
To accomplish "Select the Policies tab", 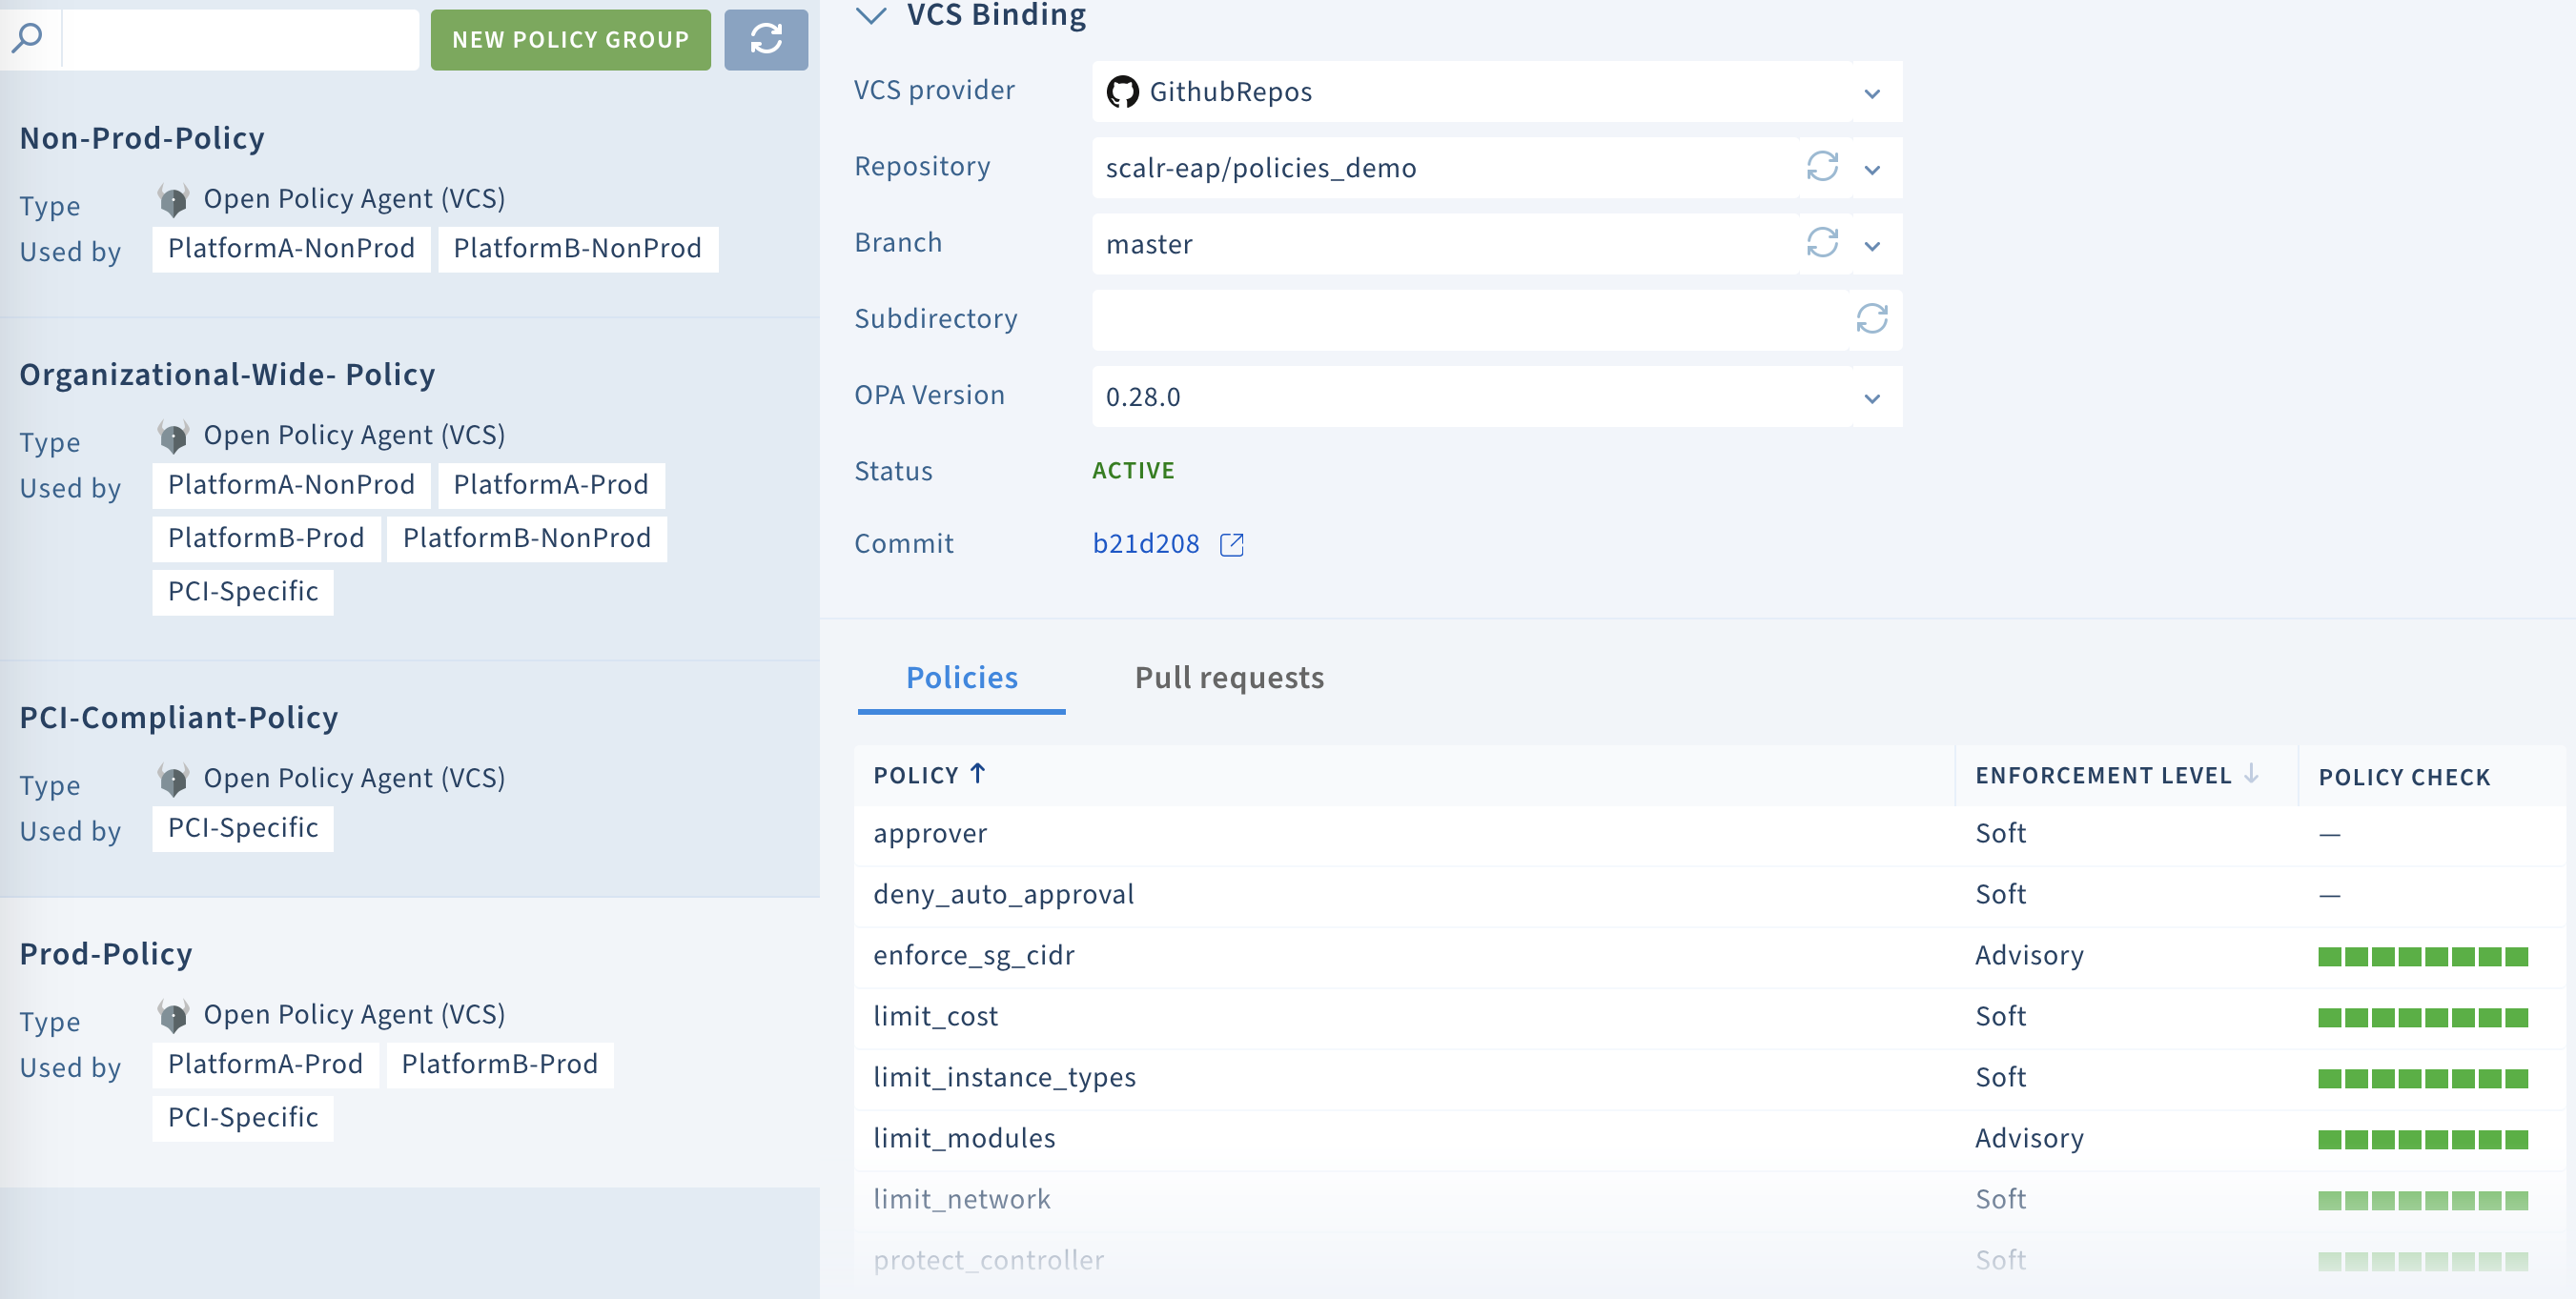I will point(960,677).
